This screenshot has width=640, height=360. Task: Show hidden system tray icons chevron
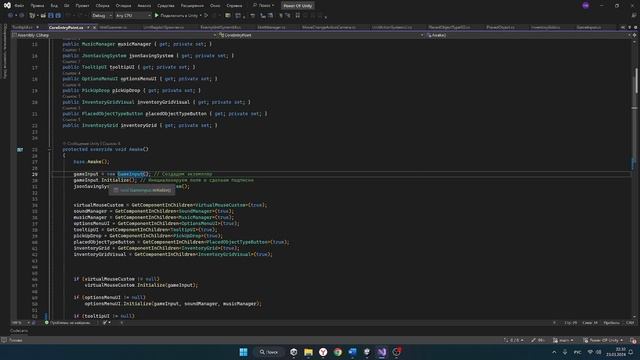coord(554,352)
